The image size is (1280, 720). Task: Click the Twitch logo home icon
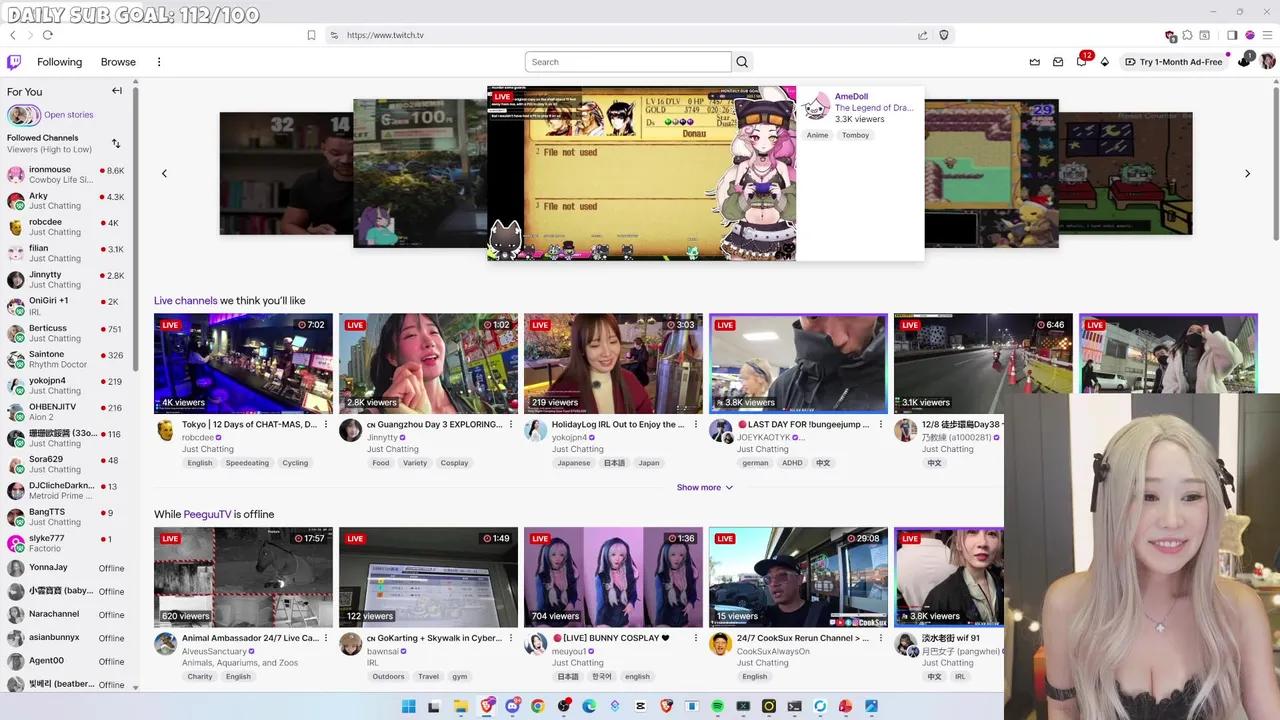tap(14, 61)
